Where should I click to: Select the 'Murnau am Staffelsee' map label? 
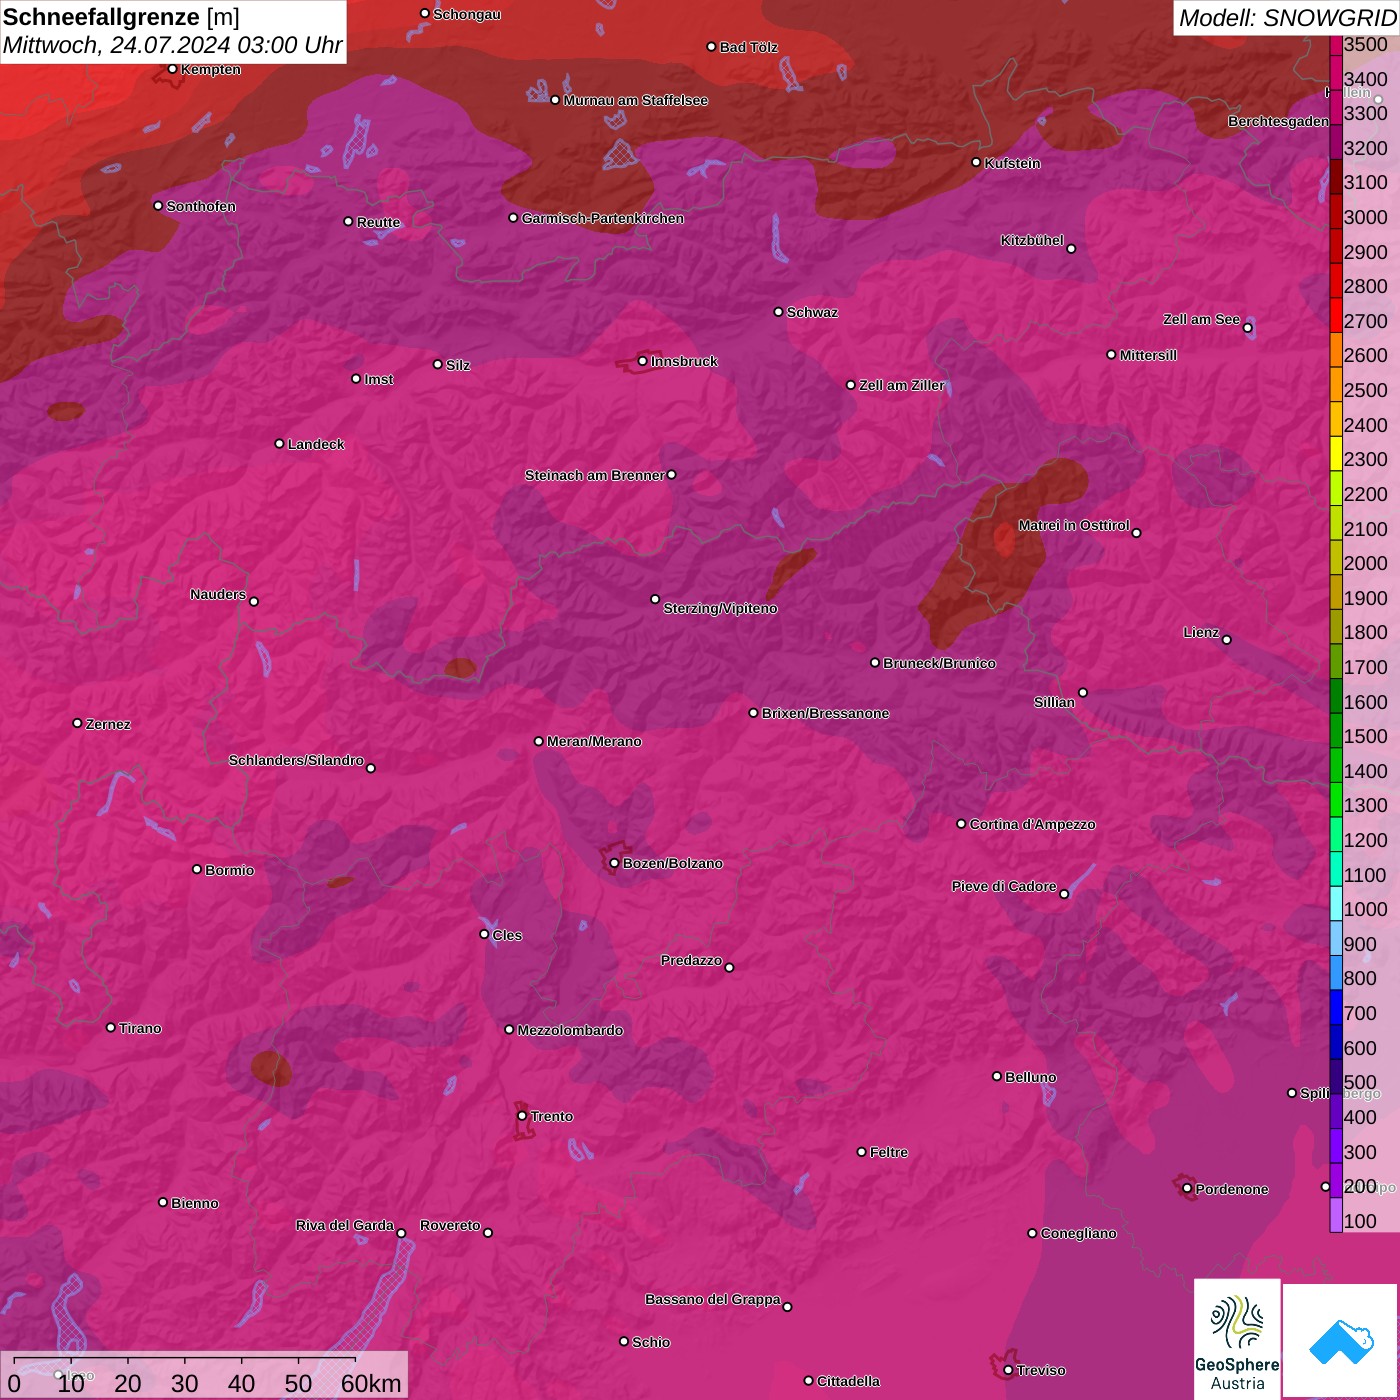636,100
